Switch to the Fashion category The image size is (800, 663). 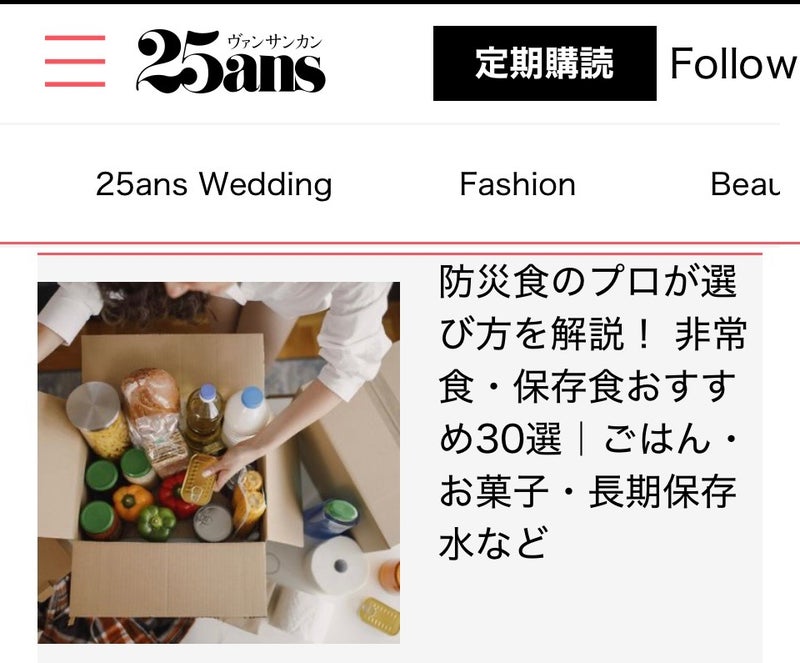click(x=517, y=184)
